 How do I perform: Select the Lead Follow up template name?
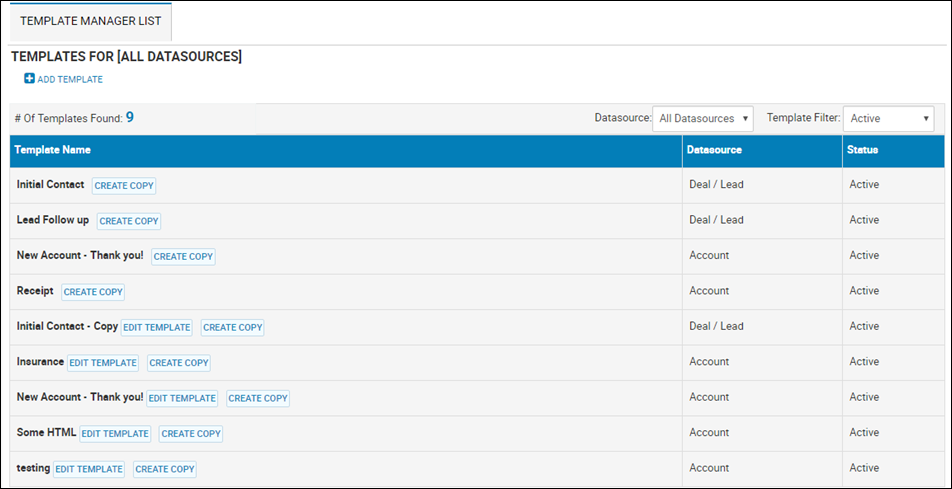pyautogui.click(x=53, y=220)
